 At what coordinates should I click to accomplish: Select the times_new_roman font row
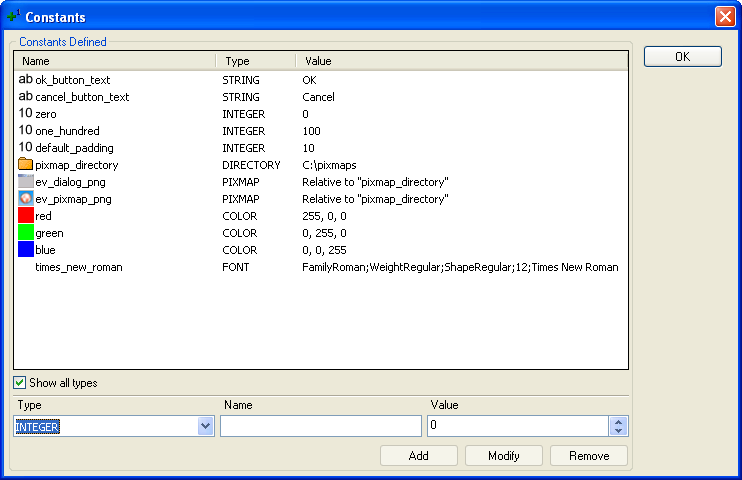point(78,268)
